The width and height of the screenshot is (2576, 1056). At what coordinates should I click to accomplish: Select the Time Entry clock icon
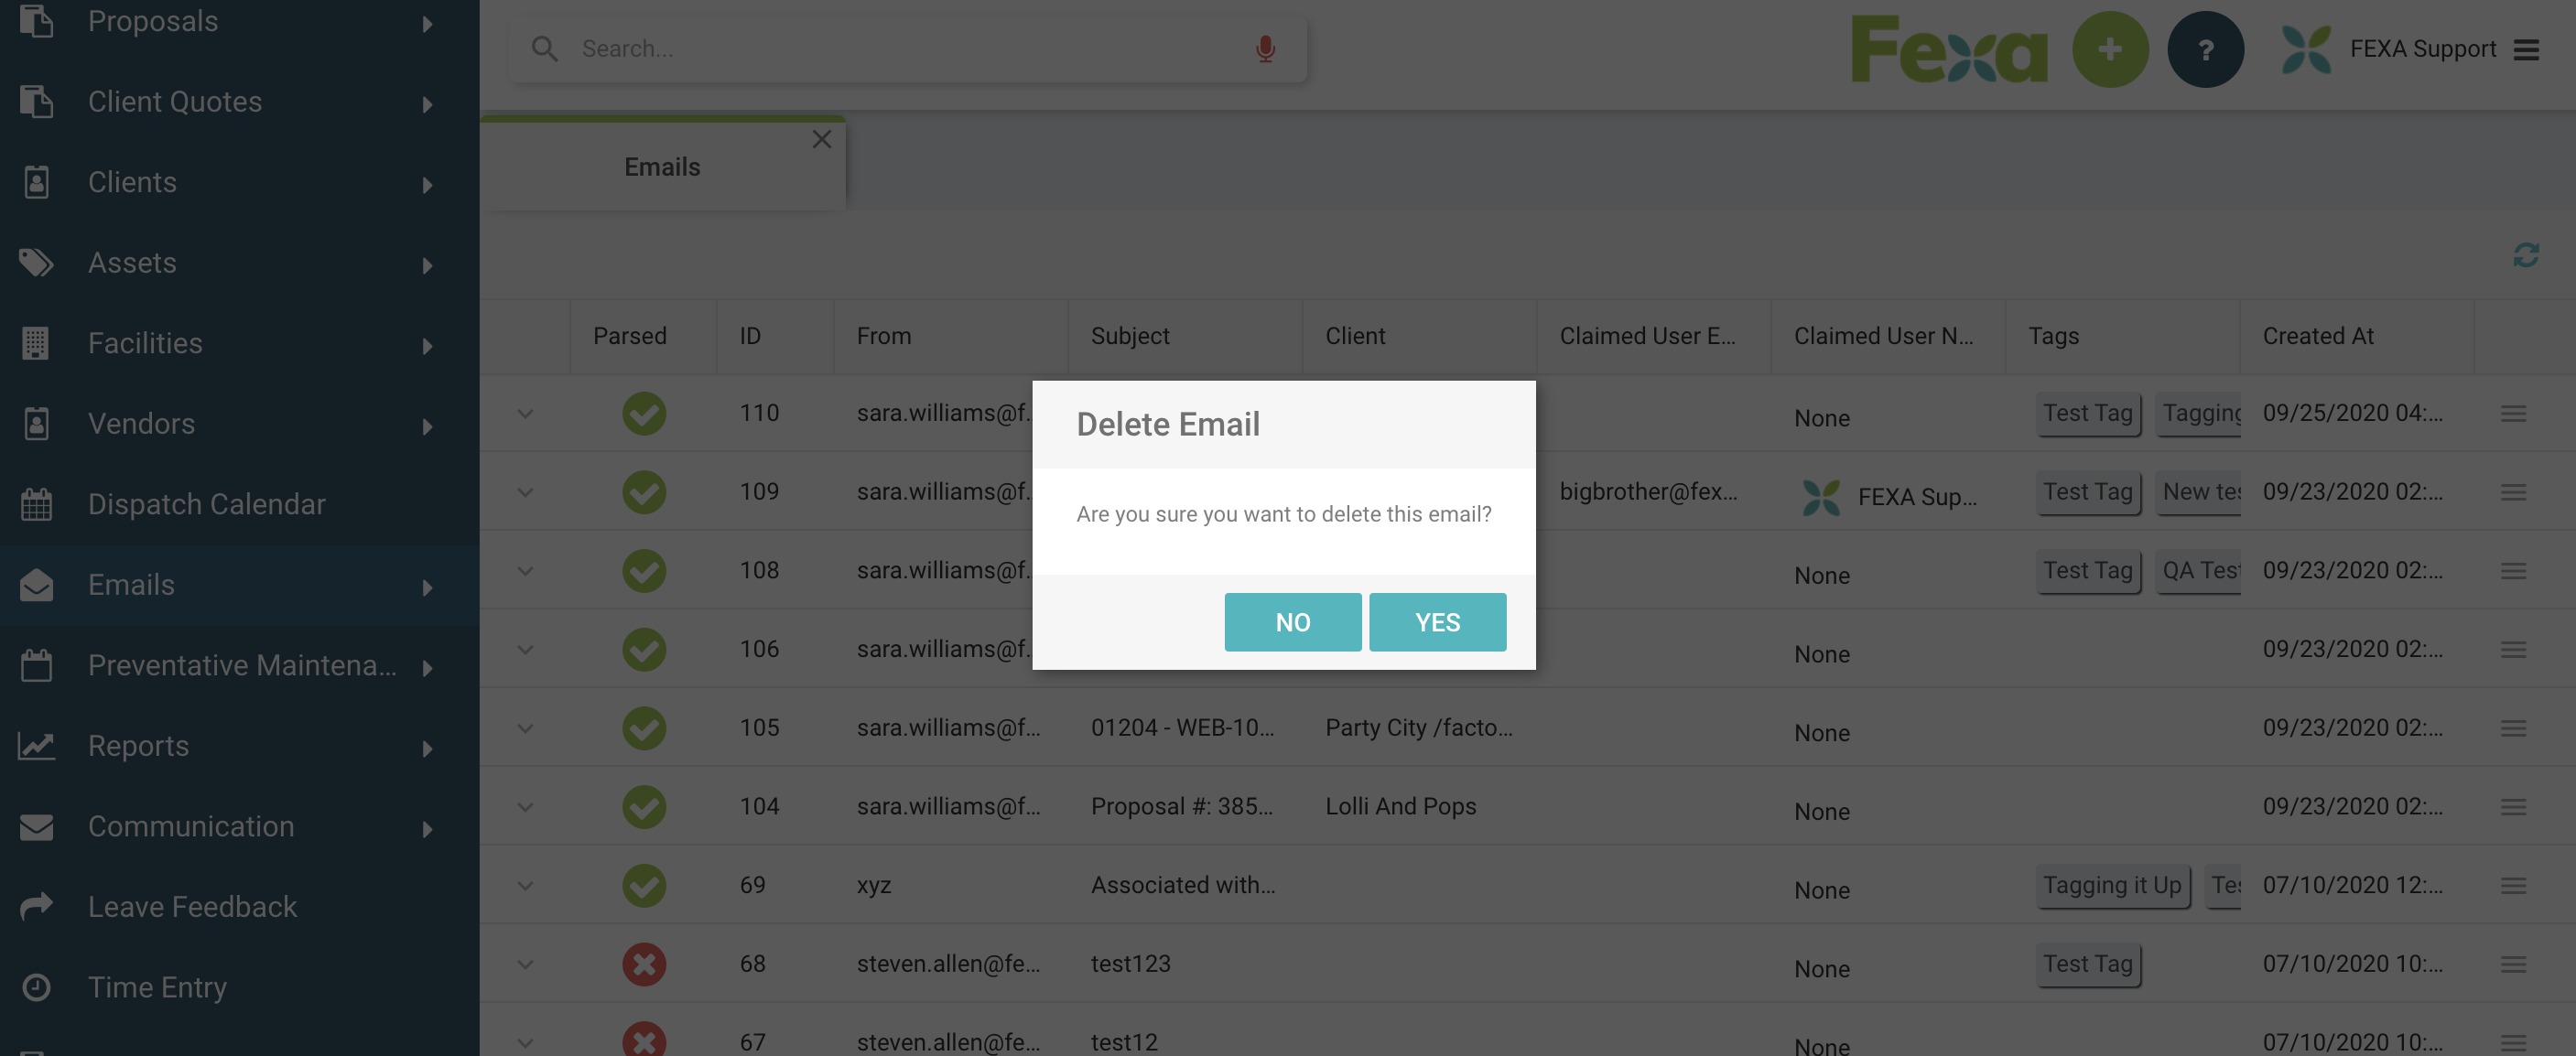click(37, 987)
